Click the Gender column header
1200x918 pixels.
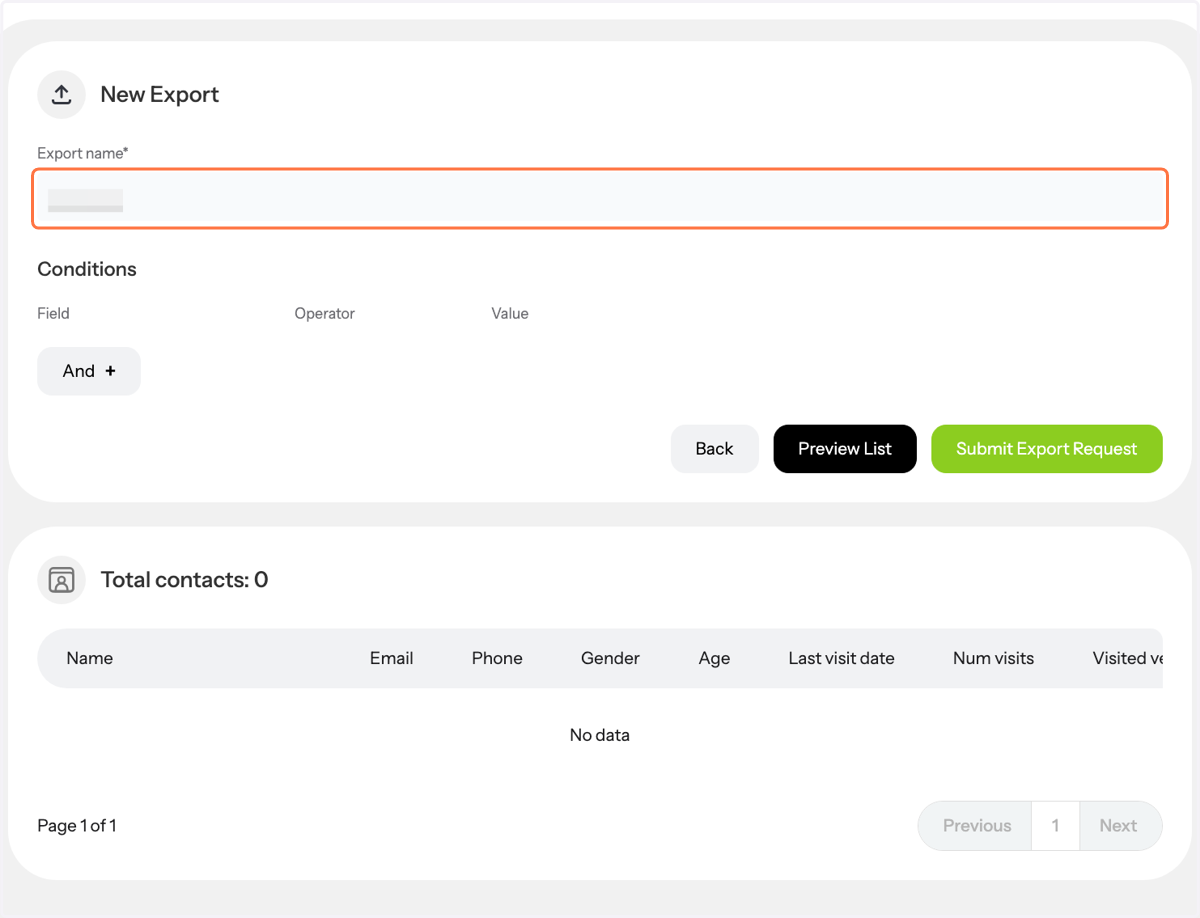(x=610, y=658)
